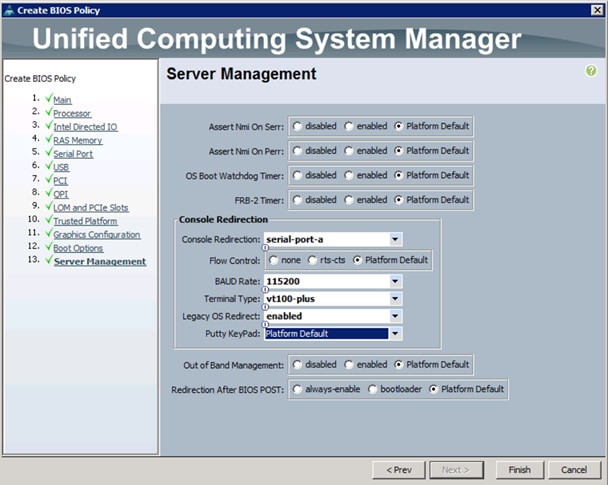Open the help question-mark icon
Viewport: 608px width, 485px height.
pos(591,71)
